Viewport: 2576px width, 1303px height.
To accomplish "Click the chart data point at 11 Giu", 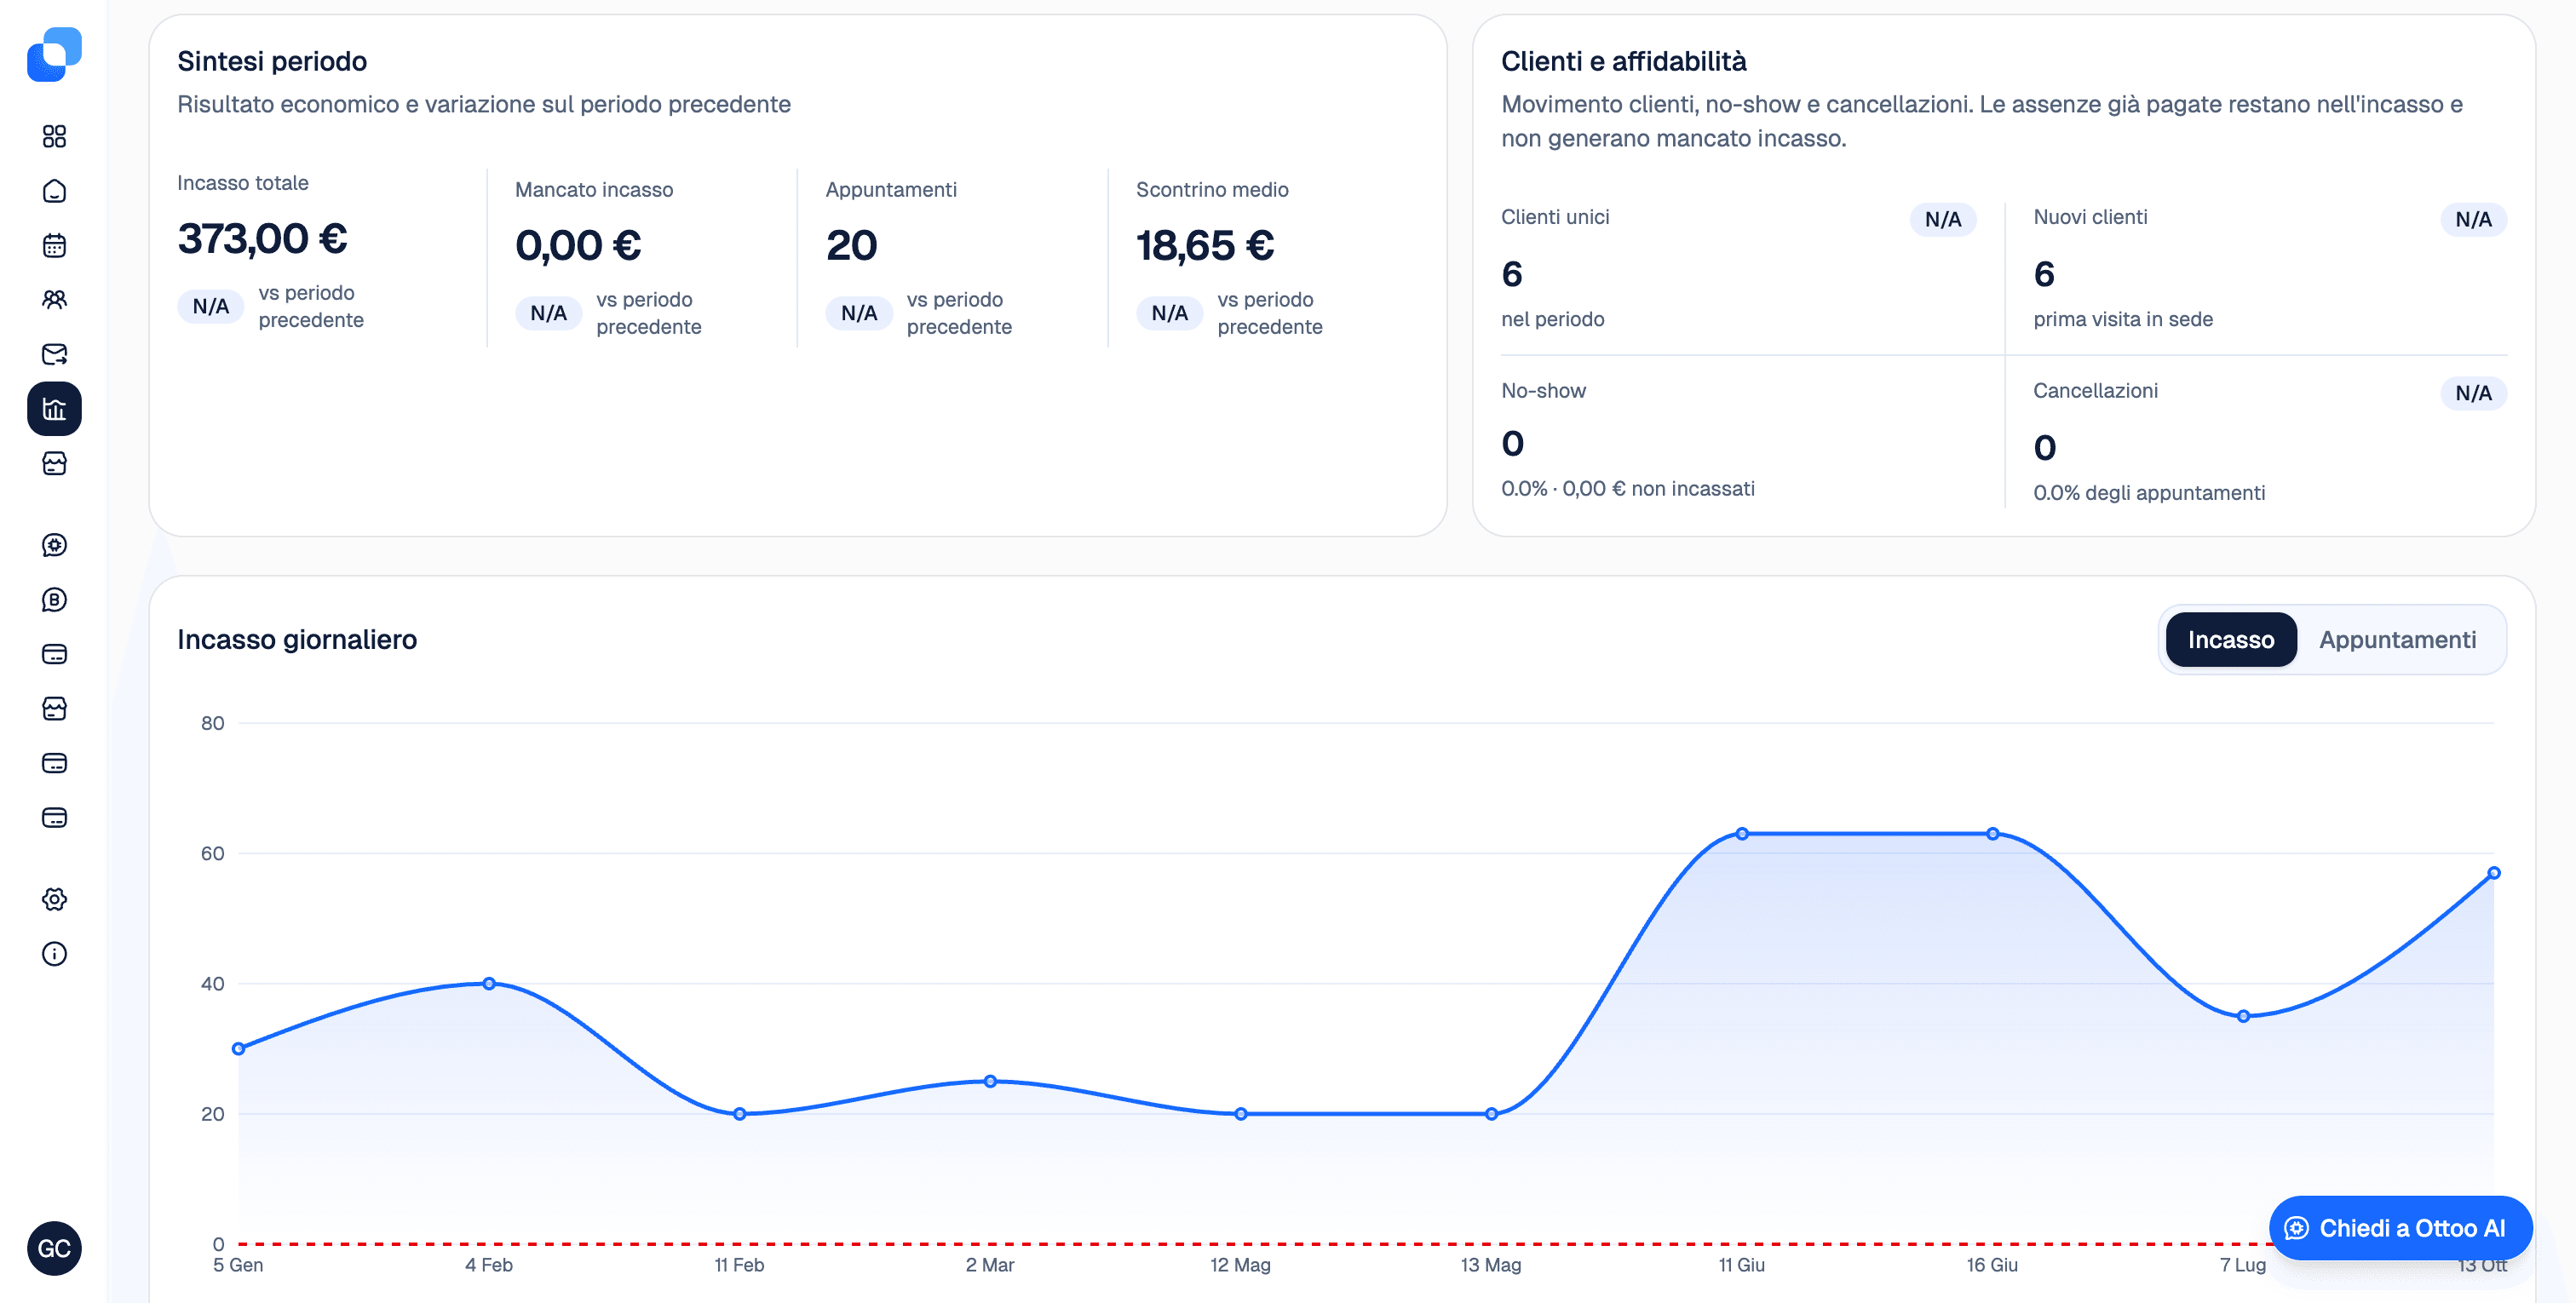I will click(x=1742, y=834).
